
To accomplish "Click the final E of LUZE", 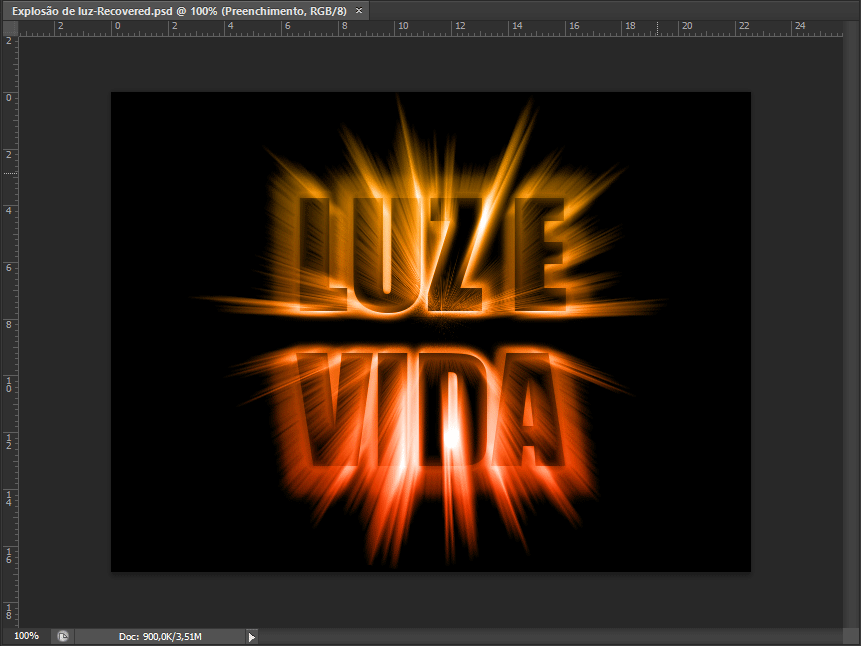I will [x=537, y=252].
